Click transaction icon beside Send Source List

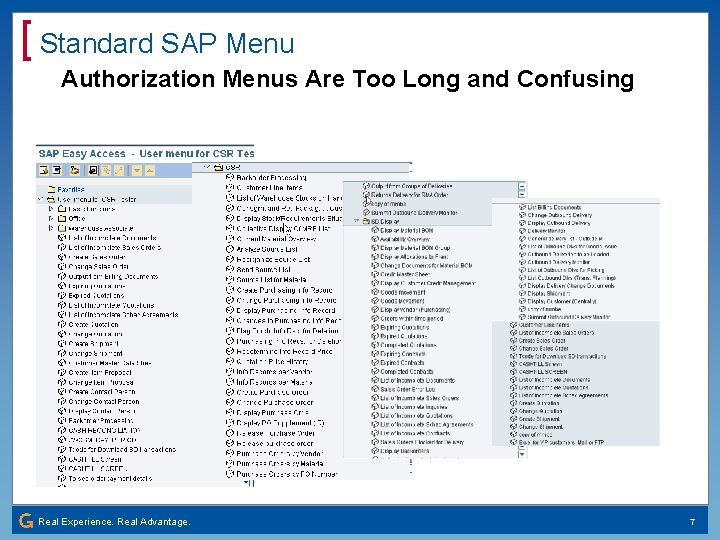[230, 269]
